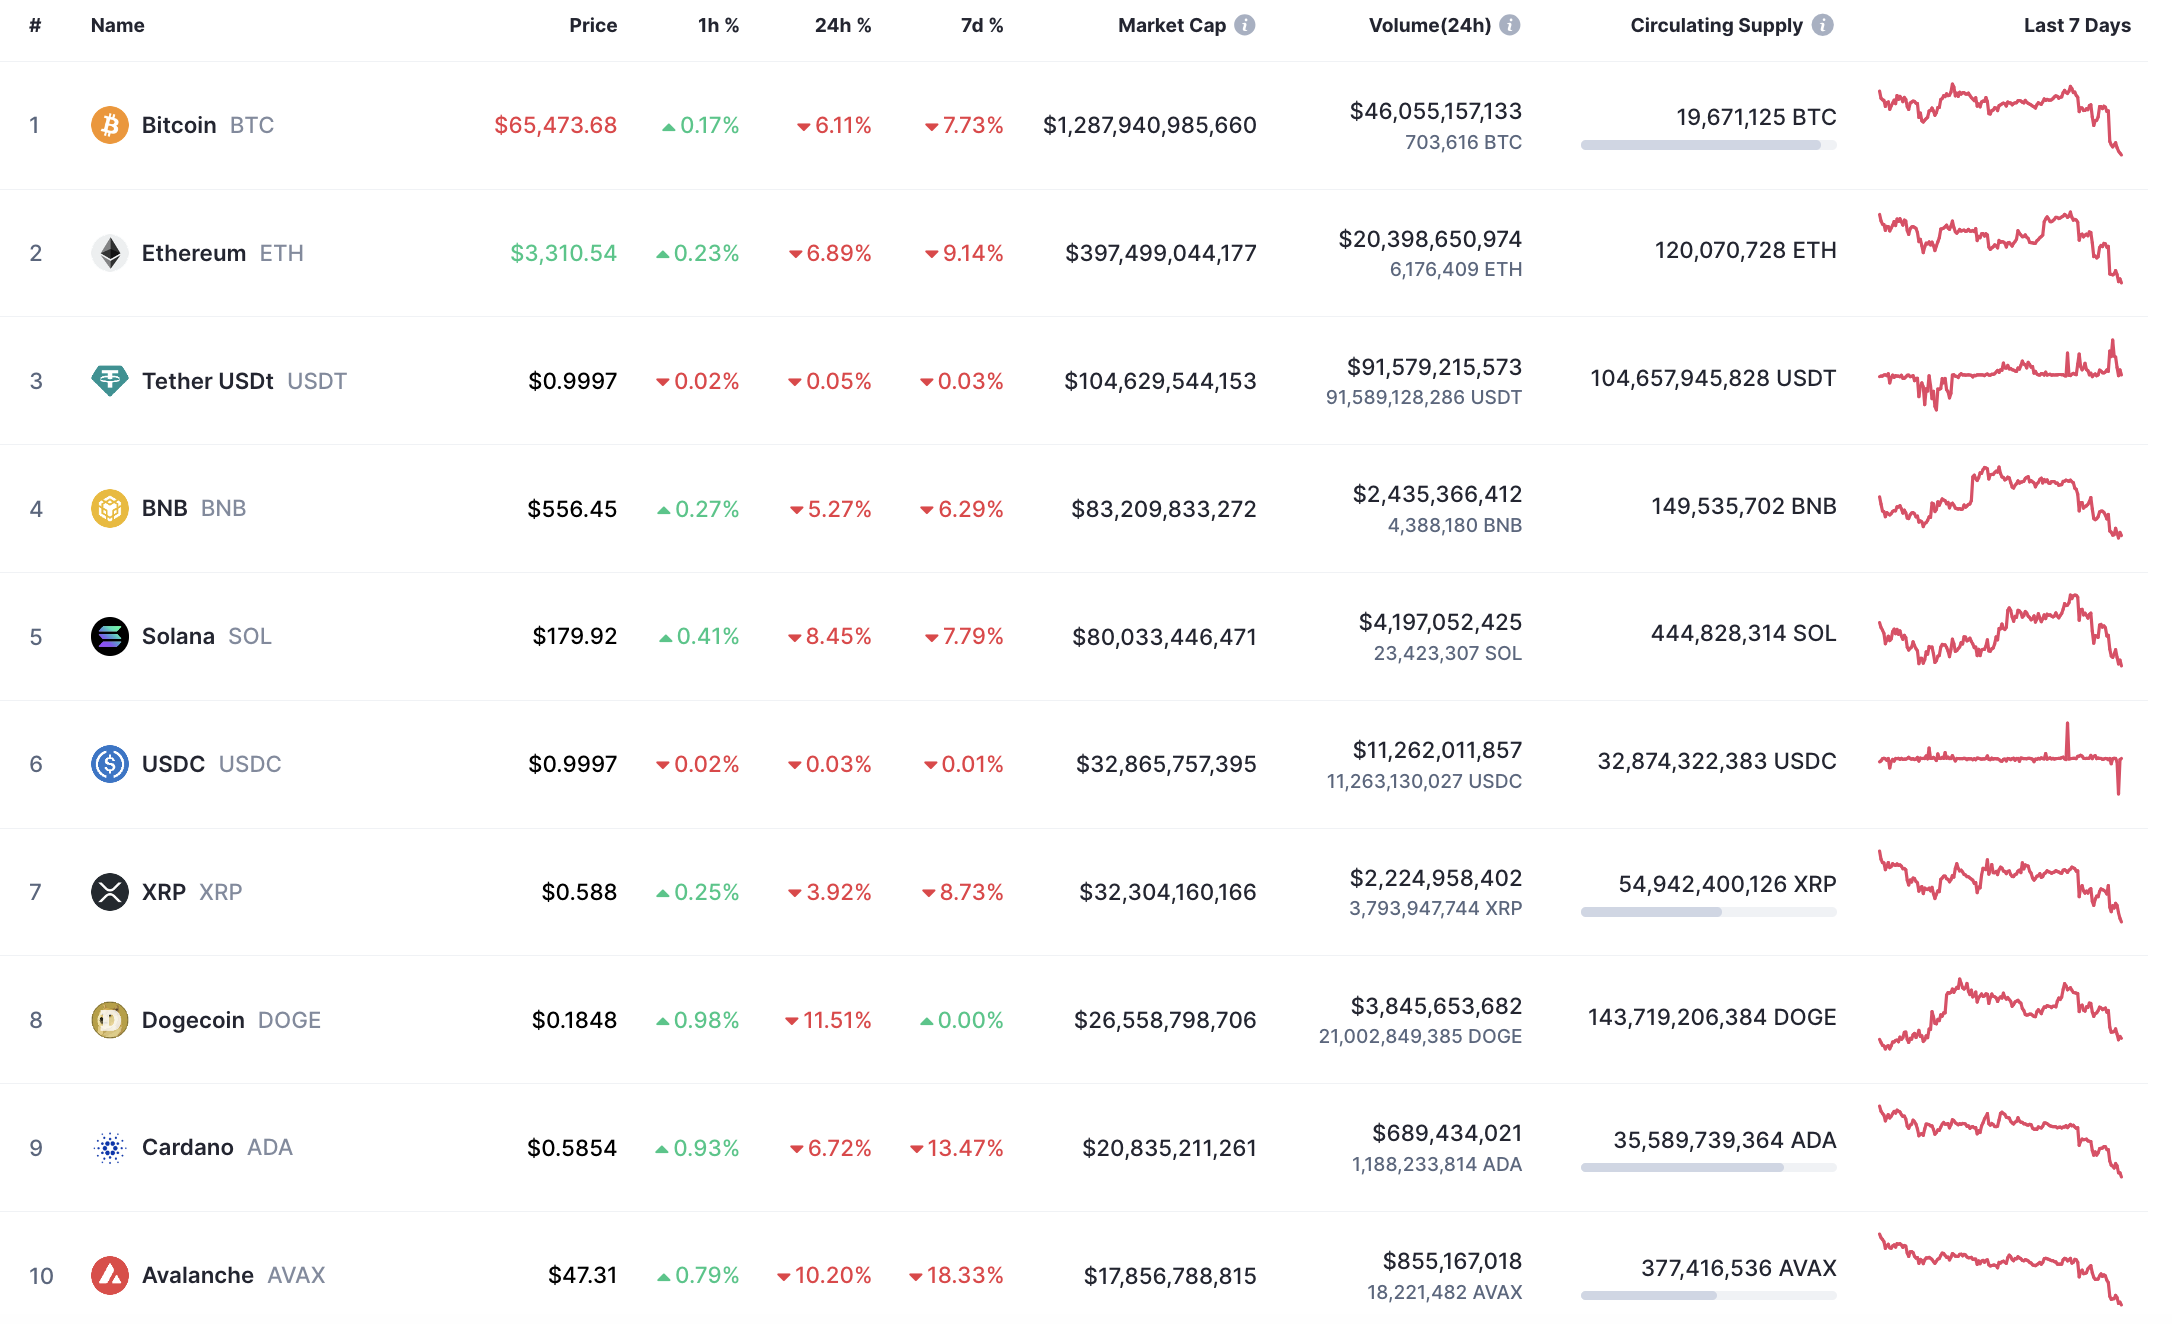Open the Cardano name link

tap(188, 1147)
